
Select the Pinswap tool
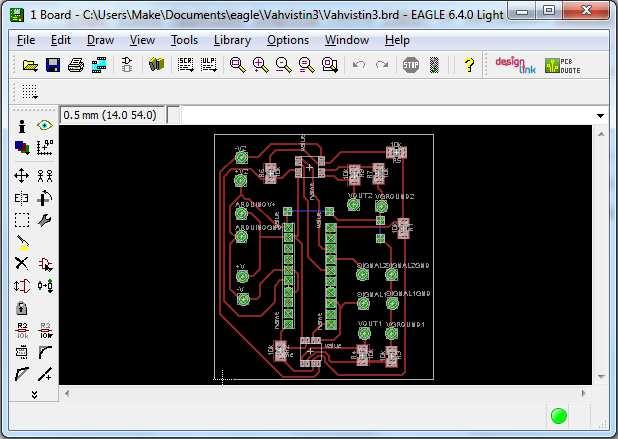coord(22,286)
